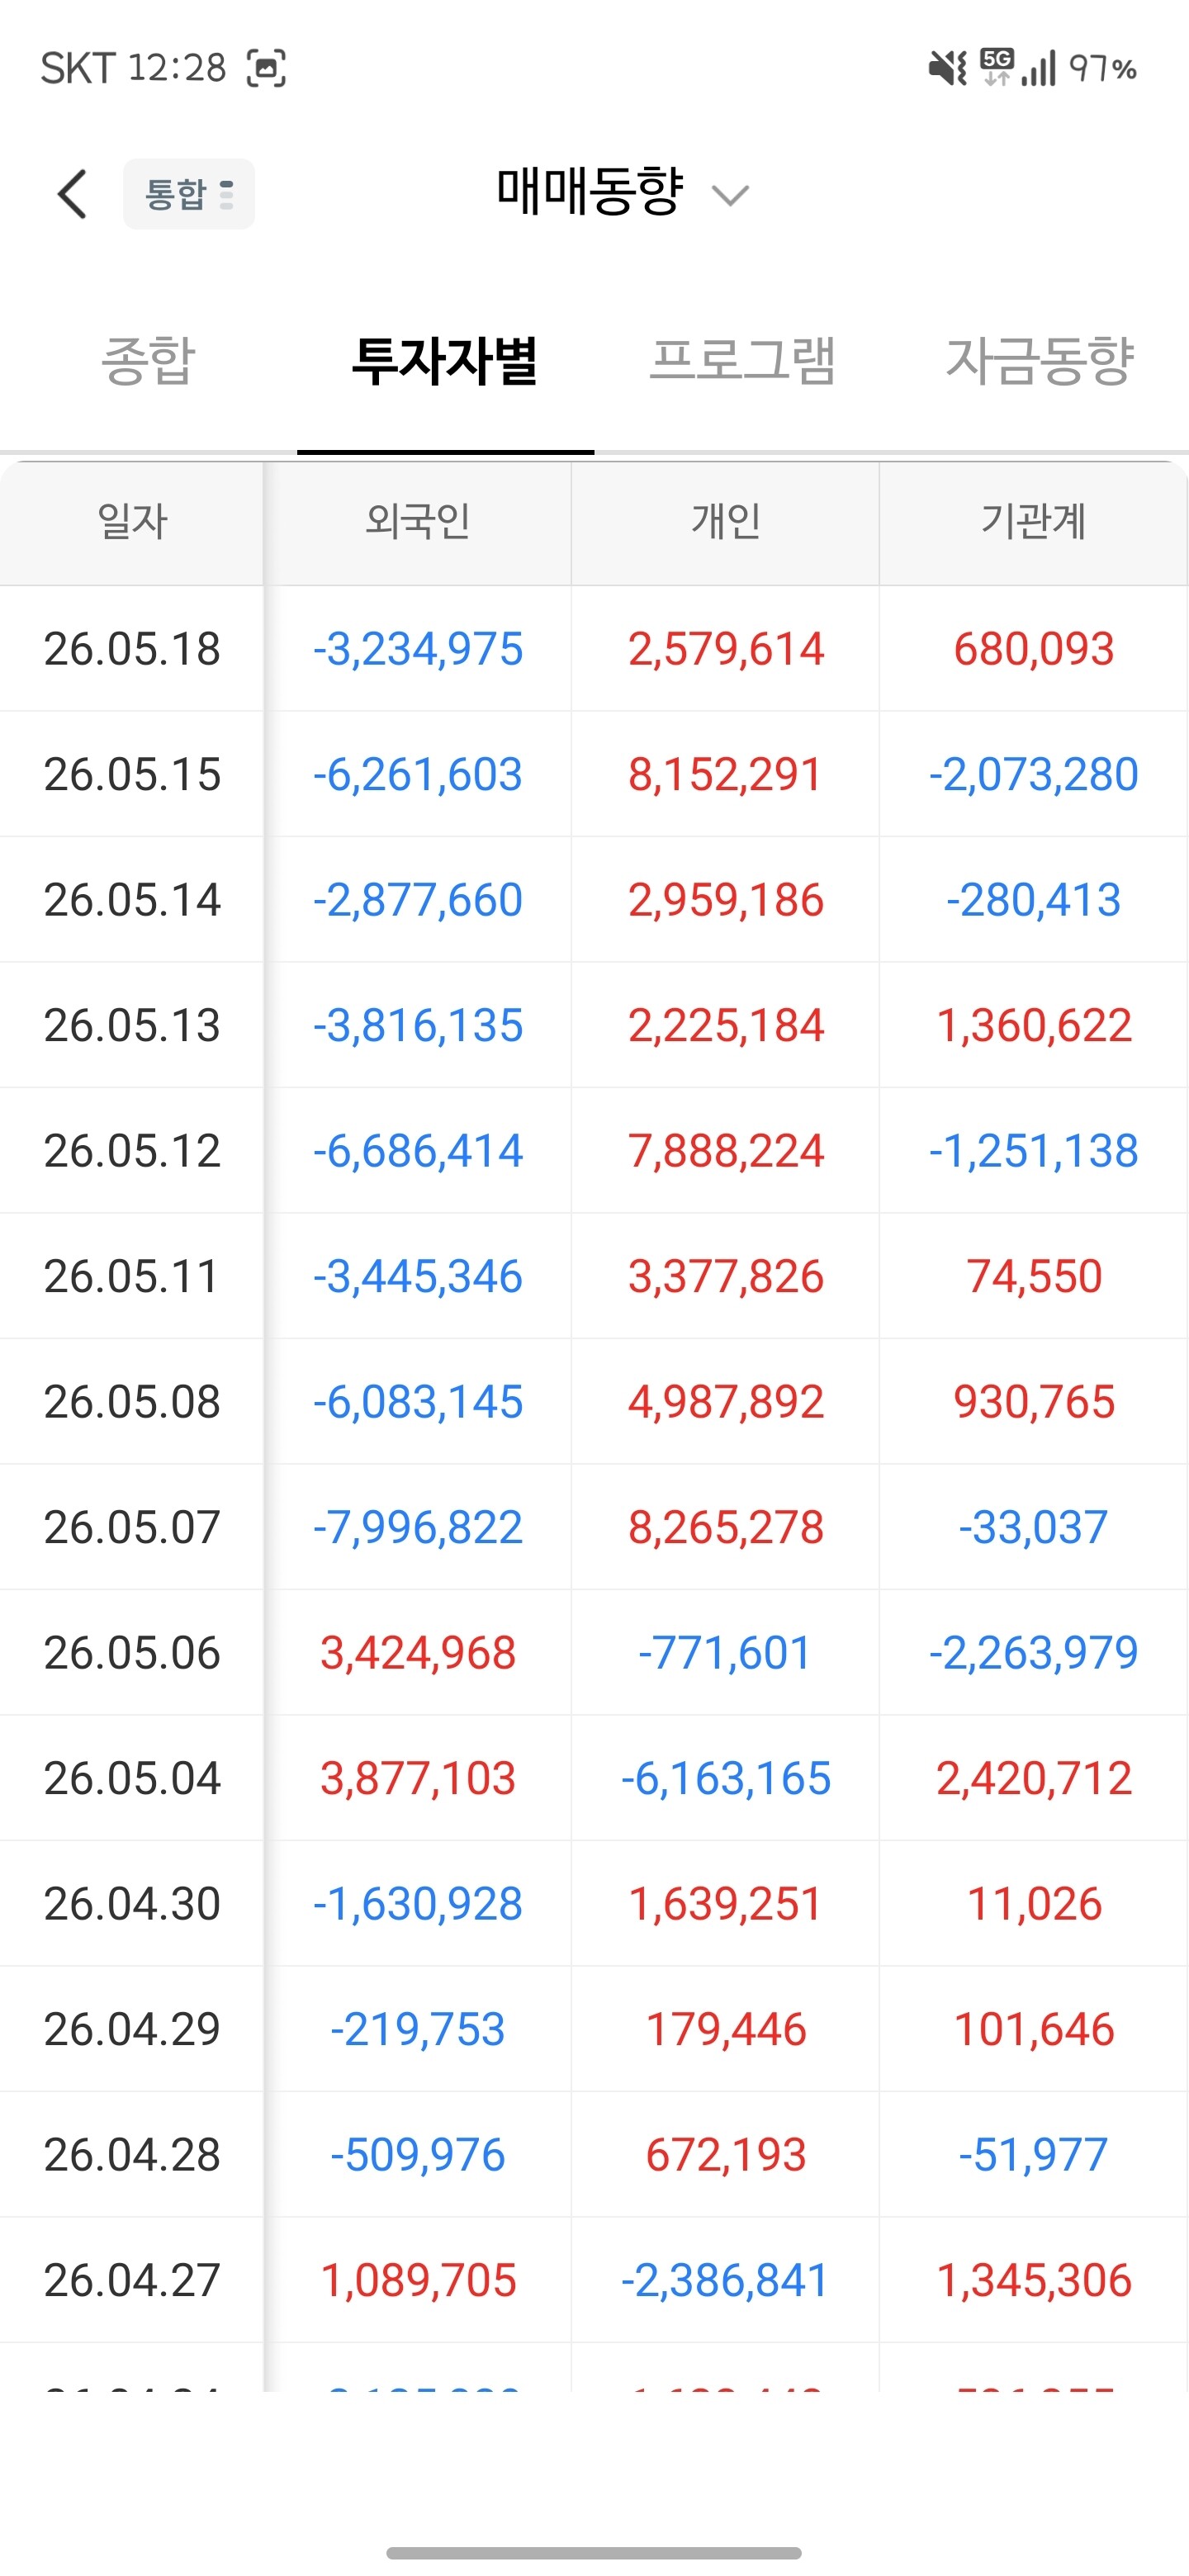Switch to the 자금동향 tab
The width and height of the screenshot is (1189, 2576).
pyautogui.click(x=1040, y=361)
